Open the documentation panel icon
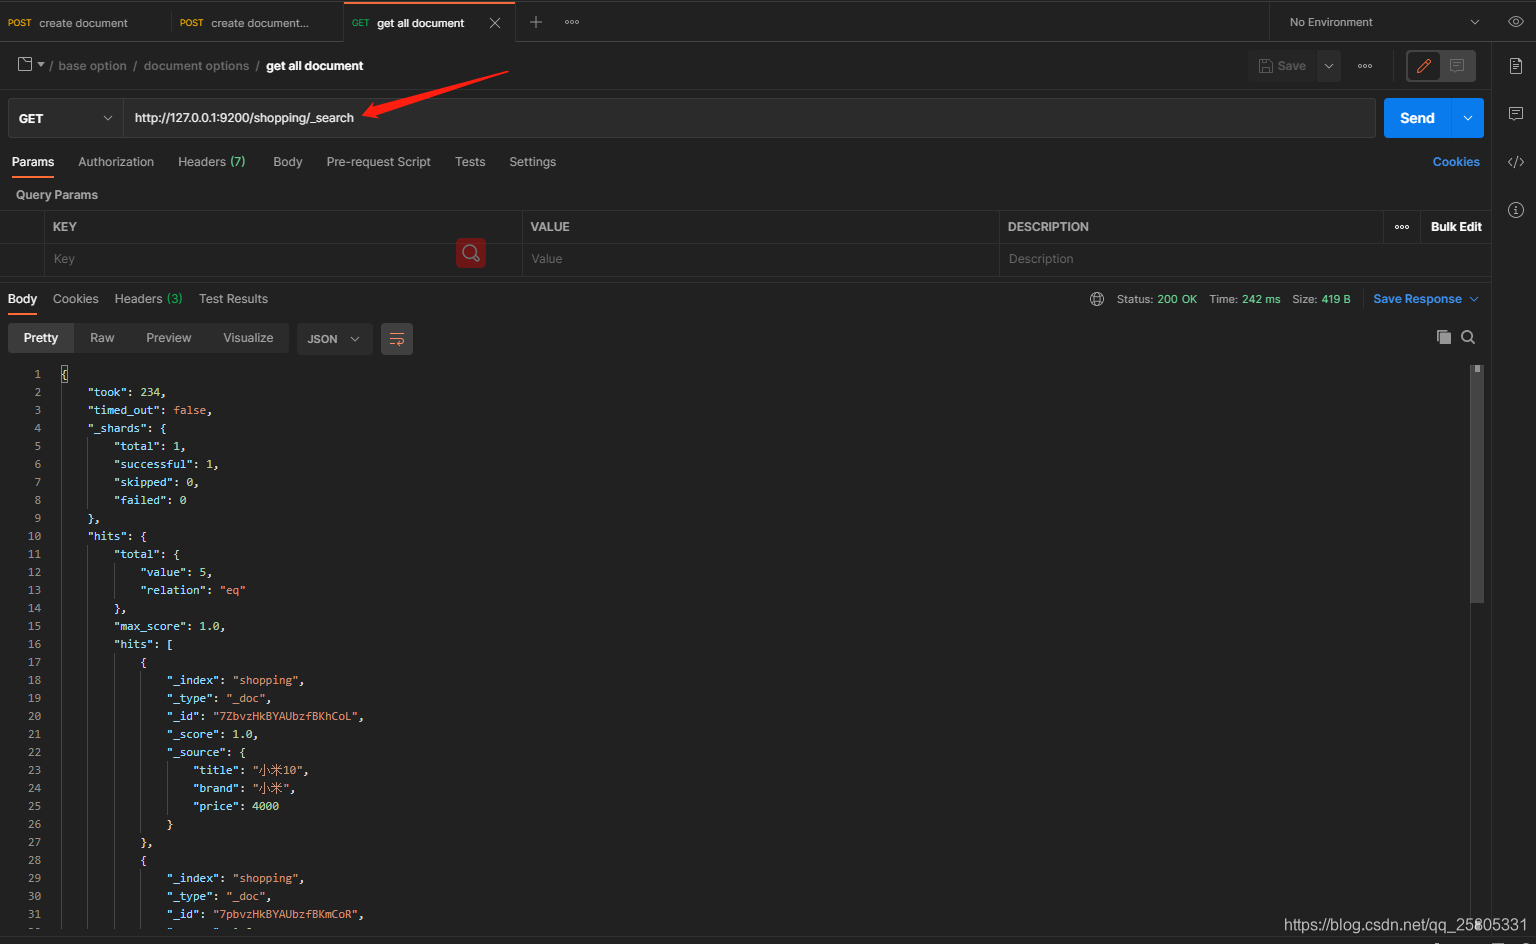This screenshot has height=944, width=1536. 1515,65
